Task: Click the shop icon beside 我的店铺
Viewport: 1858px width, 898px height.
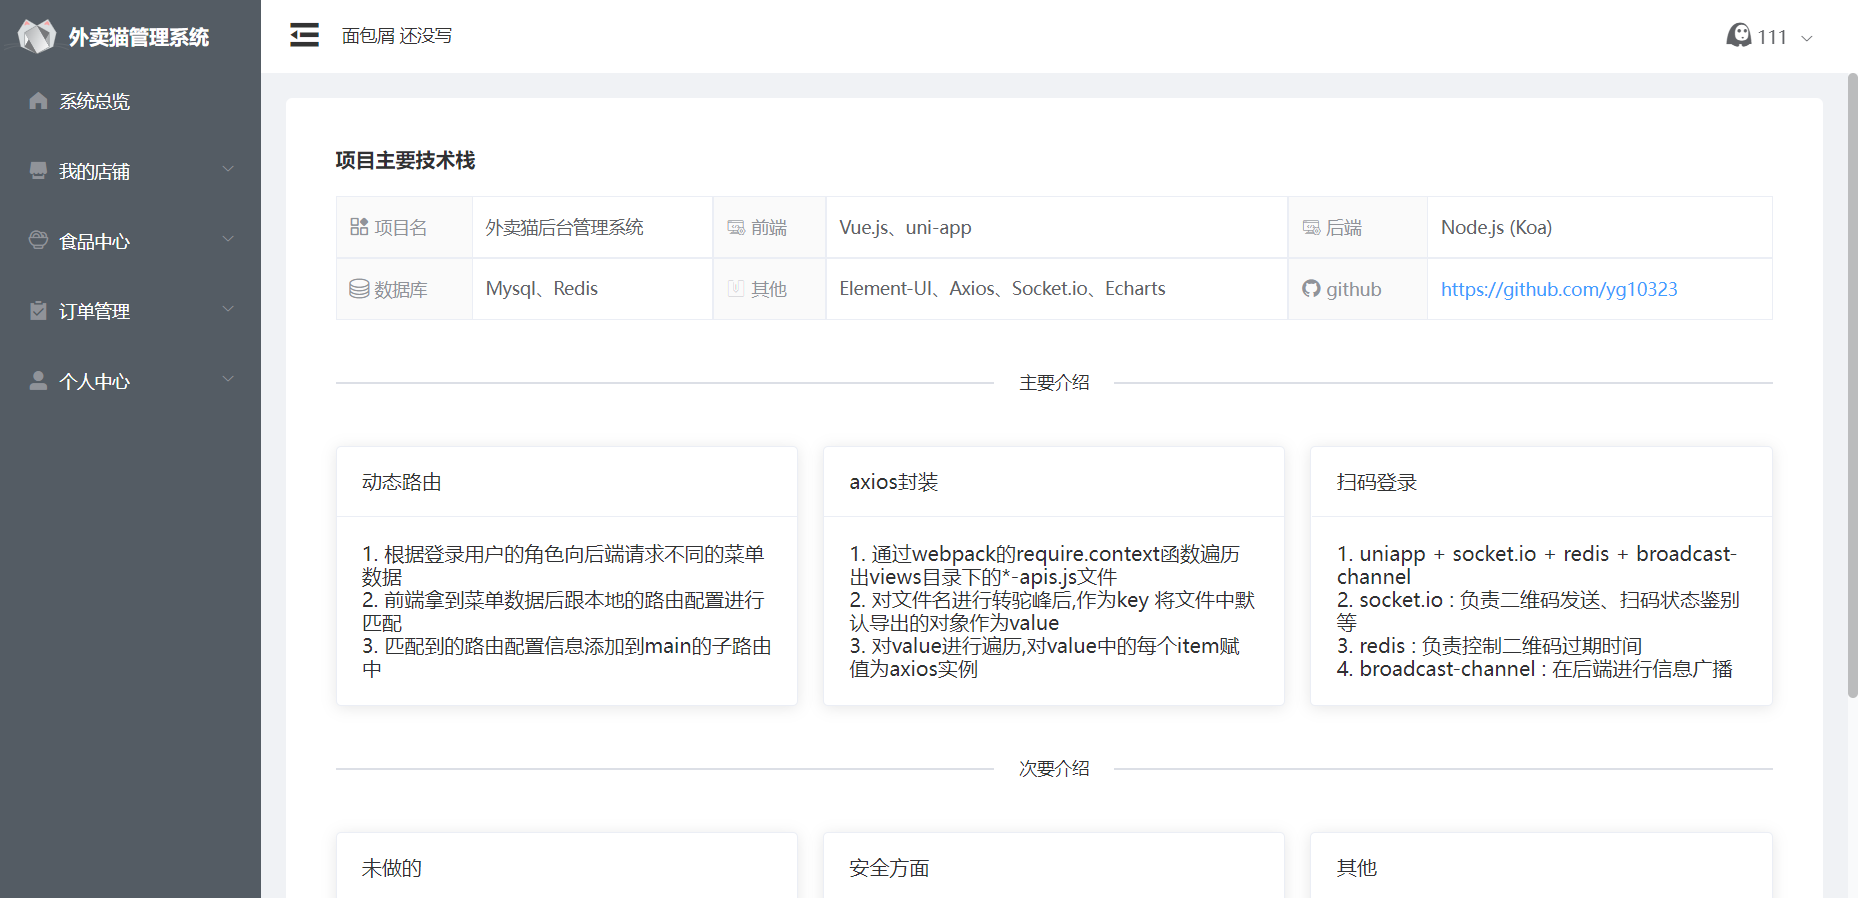Action: click(x=38, y=170)
